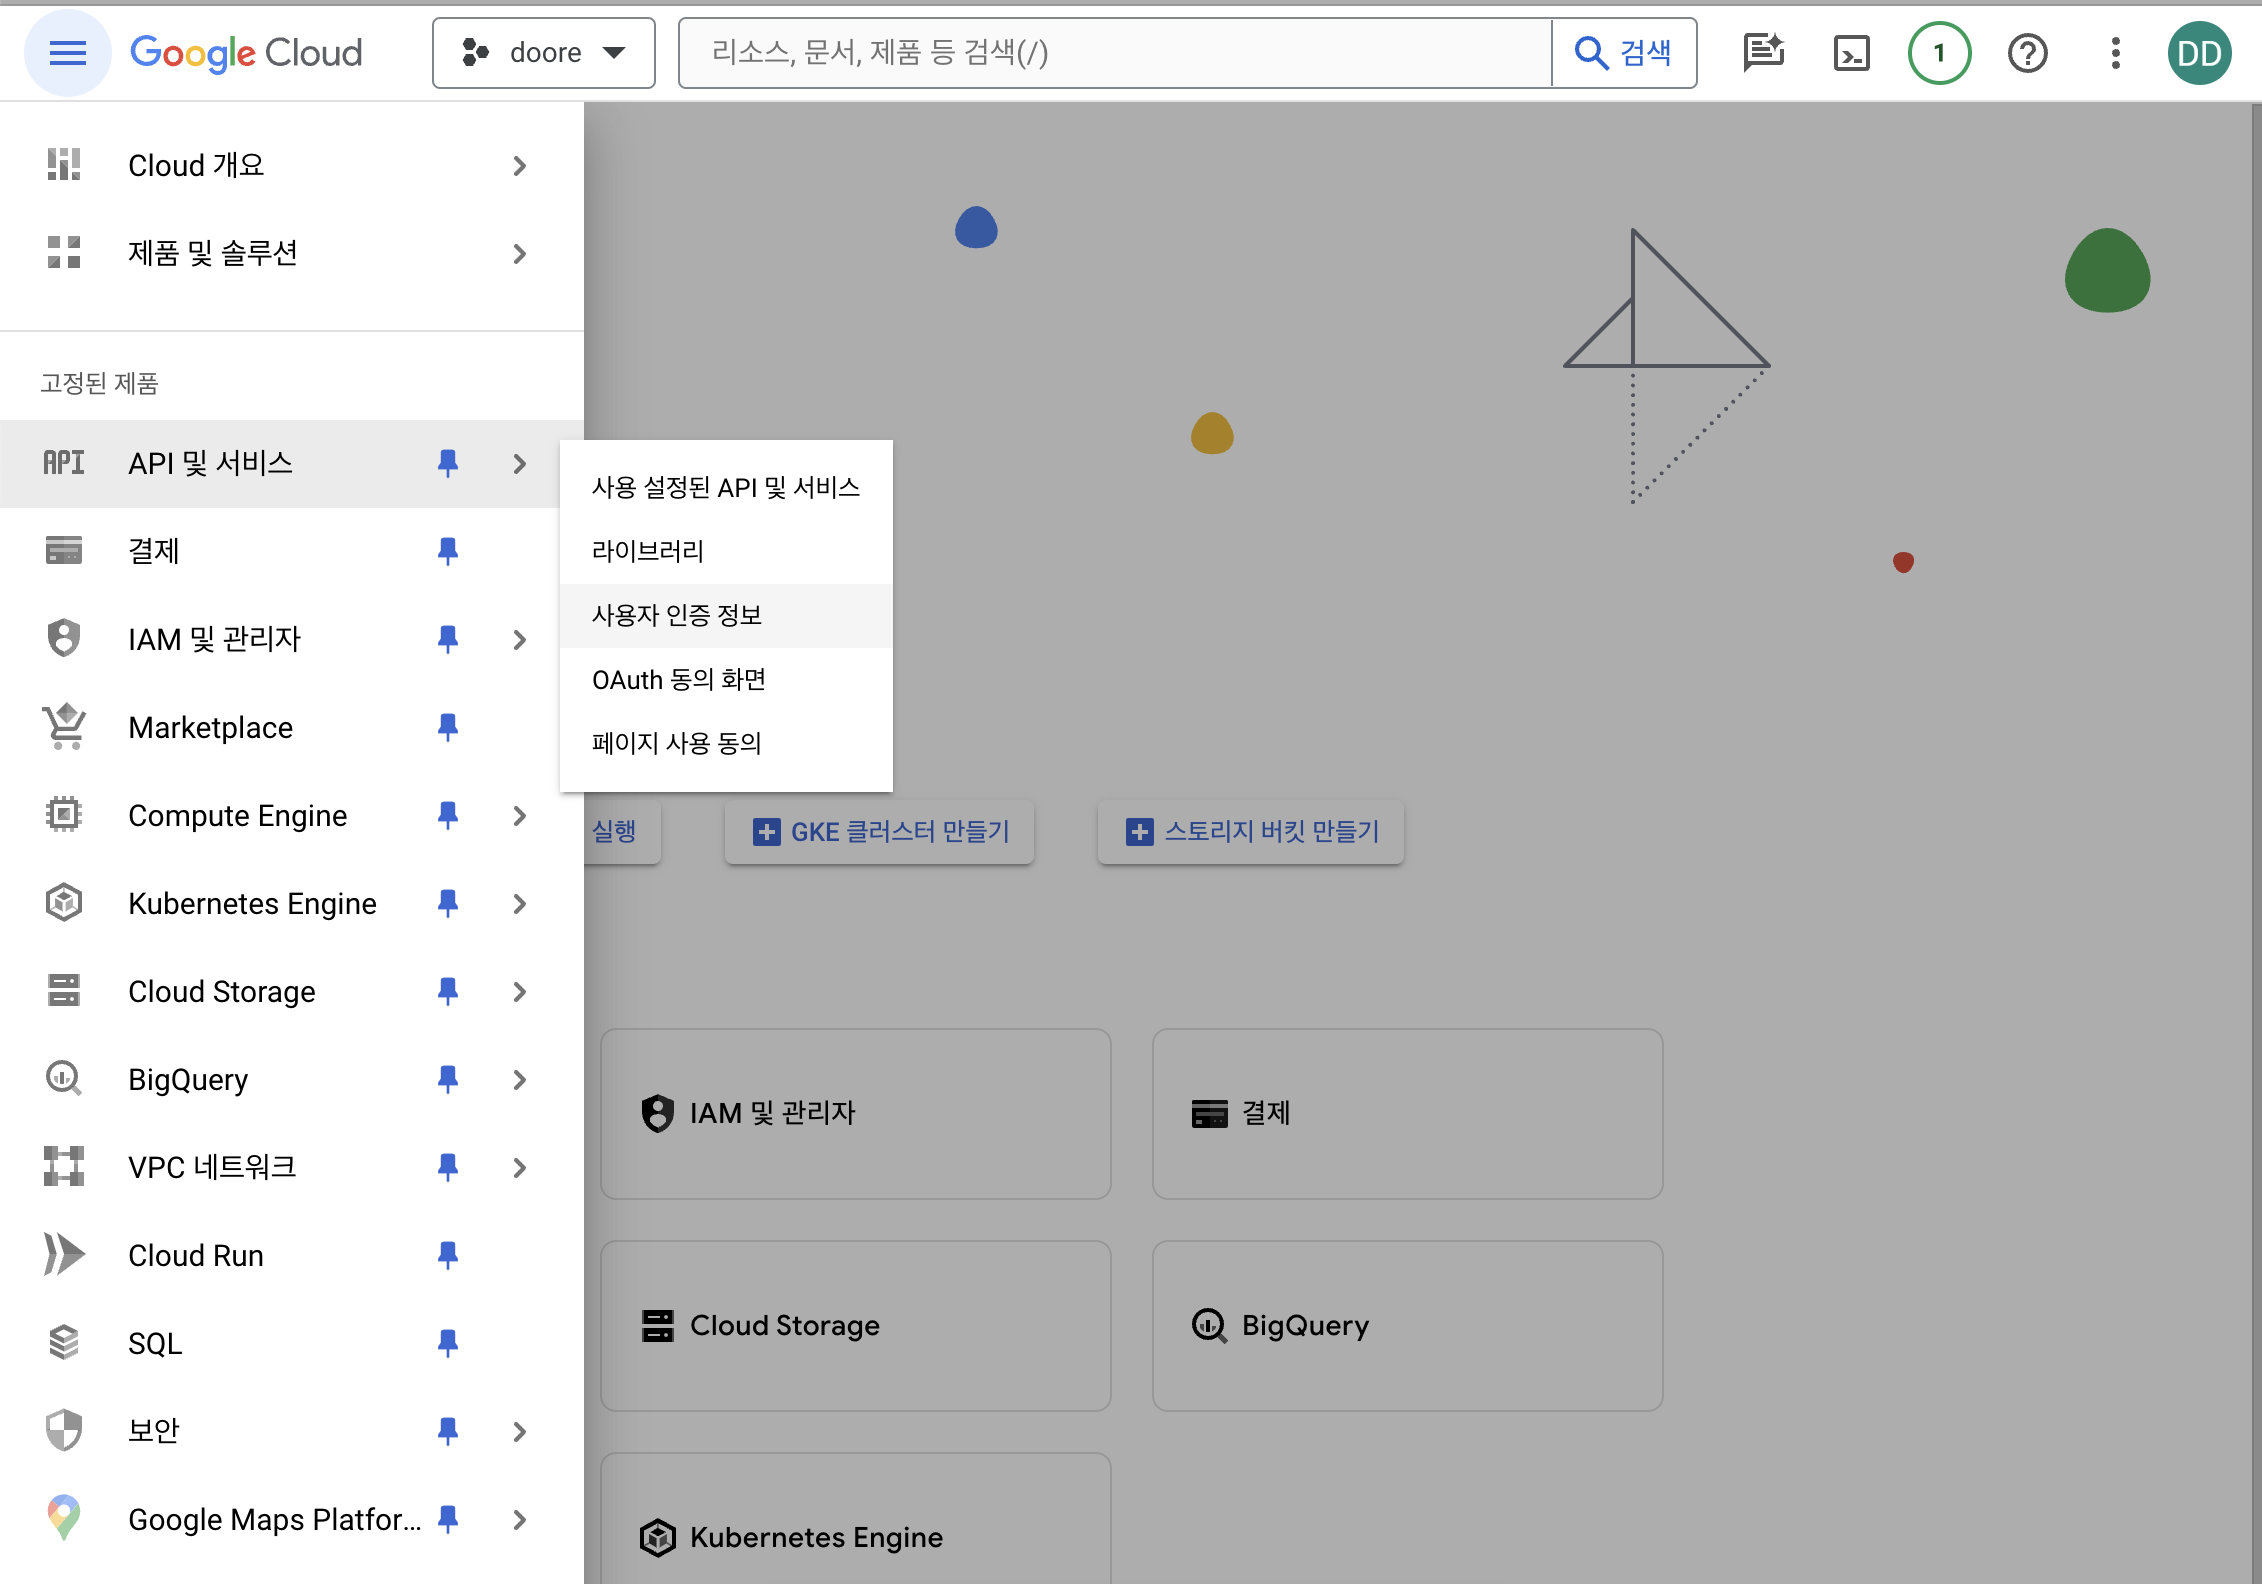This screenshot has width=2262, height=1584.
Task: Click the 스토리지 버킷 만들기 button
Action: coord(1251,831)
